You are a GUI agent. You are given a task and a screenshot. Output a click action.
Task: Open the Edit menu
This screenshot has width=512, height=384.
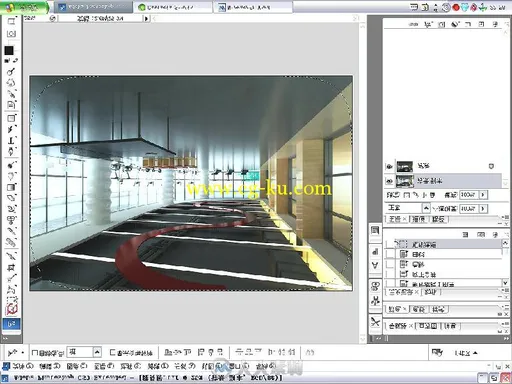pyautogui.click(x=50, y=366)
